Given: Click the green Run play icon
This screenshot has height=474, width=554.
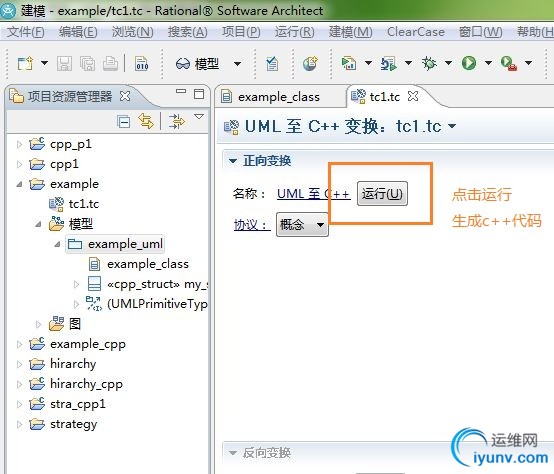Looking at the screenshot, I should coord(469,63).
